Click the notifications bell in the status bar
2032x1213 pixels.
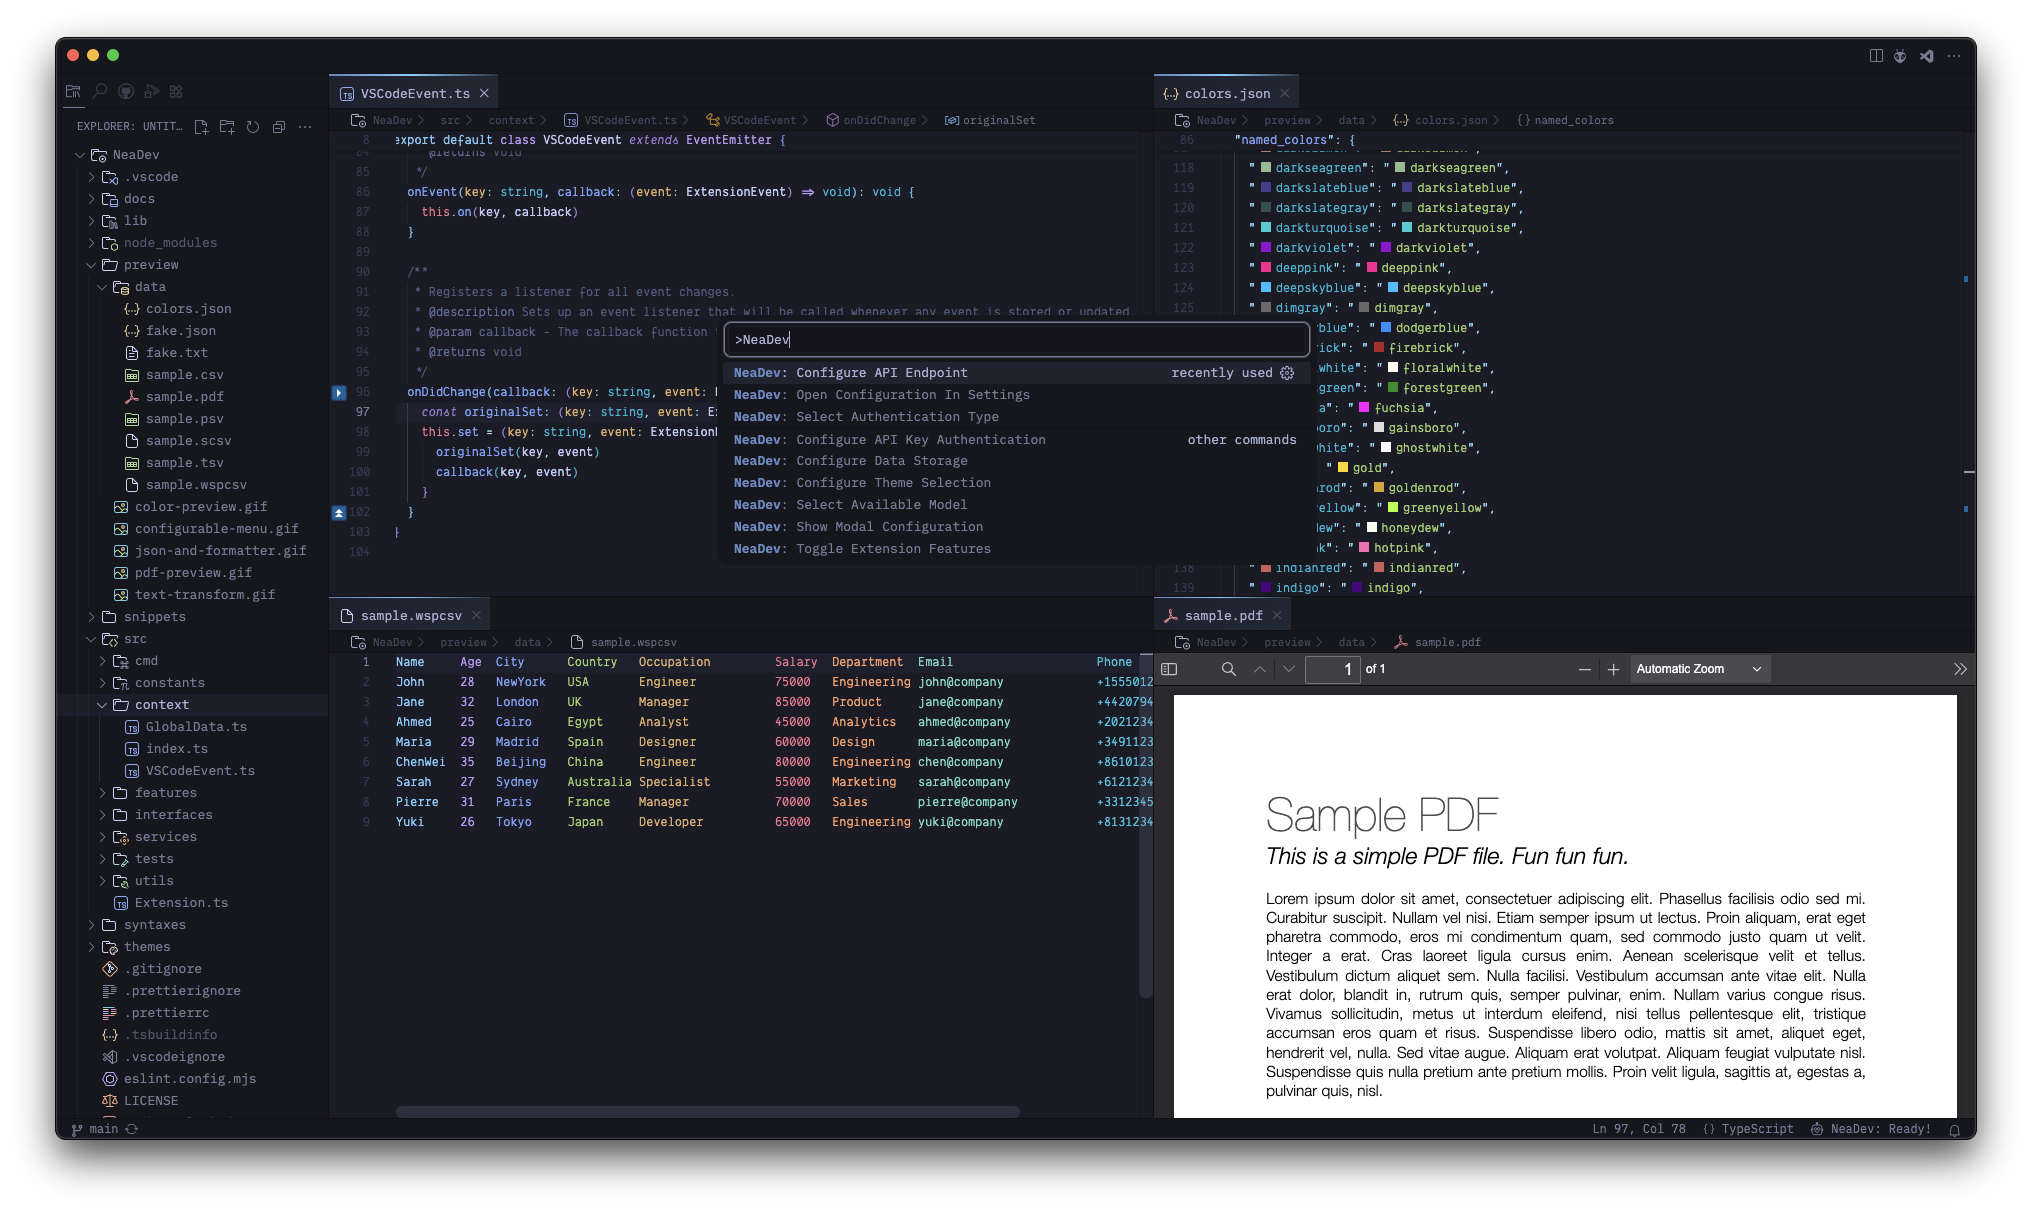pyautogui.click(x=1957, y=1129)
